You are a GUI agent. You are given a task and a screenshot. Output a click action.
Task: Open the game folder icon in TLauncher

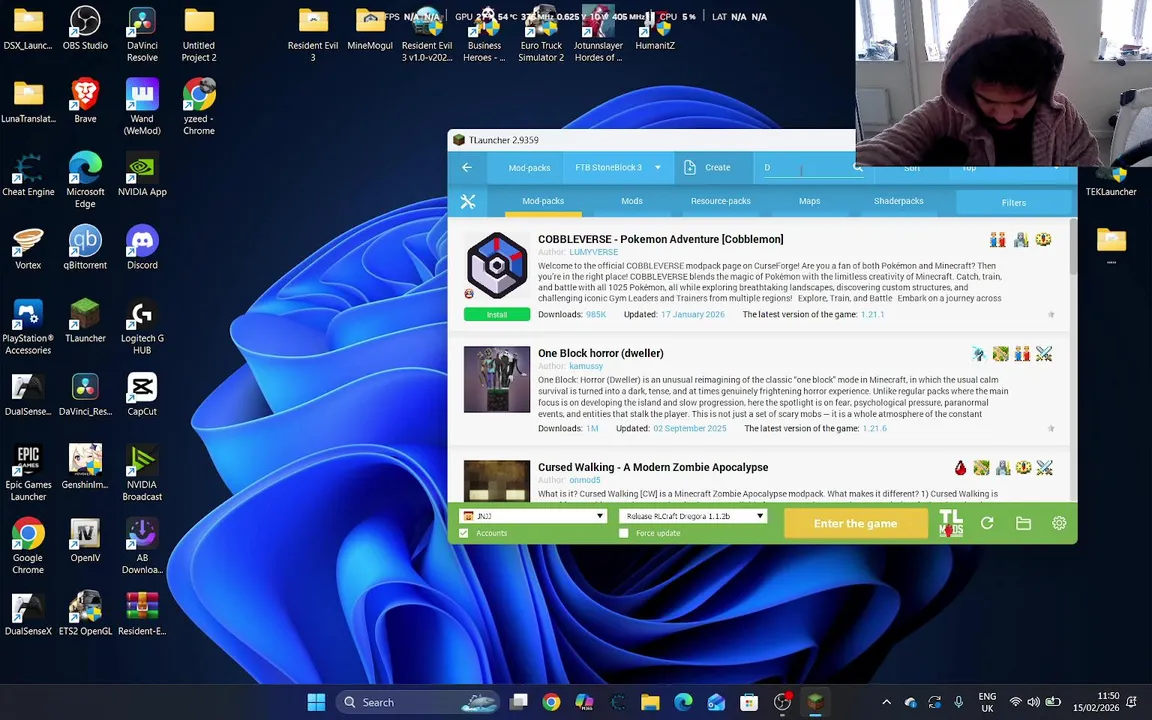[1023, 523]
